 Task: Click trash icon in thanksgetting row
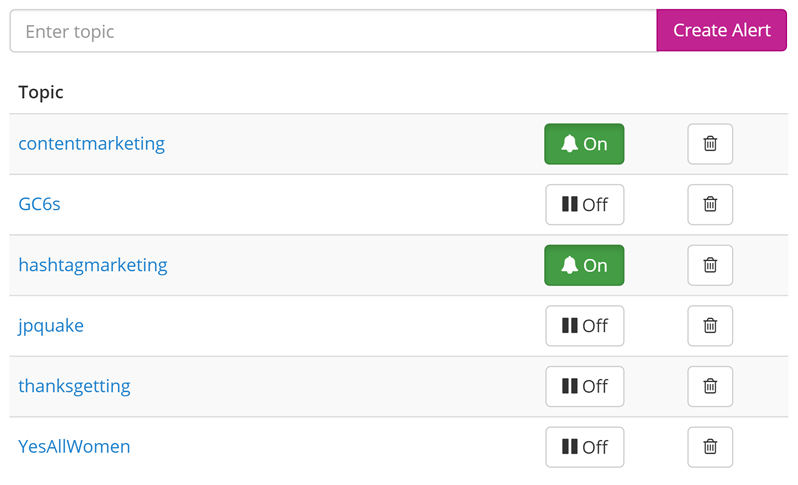click(x=710, y=386)
